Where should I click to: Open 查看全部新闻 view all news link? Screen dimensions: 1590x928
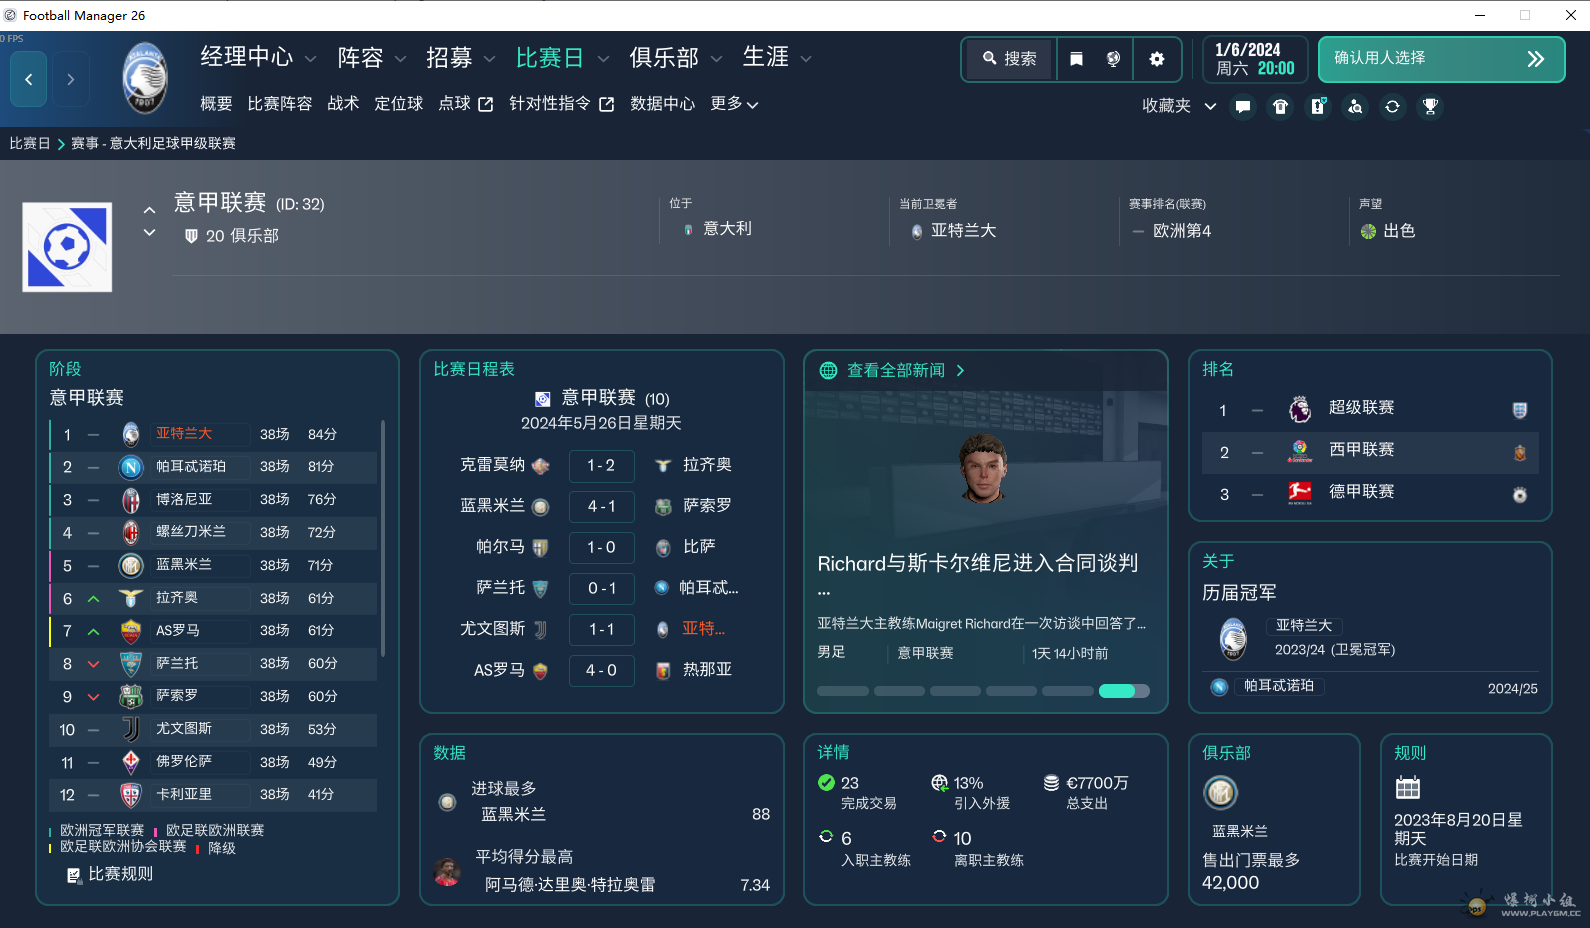click(x=895, y=370)
